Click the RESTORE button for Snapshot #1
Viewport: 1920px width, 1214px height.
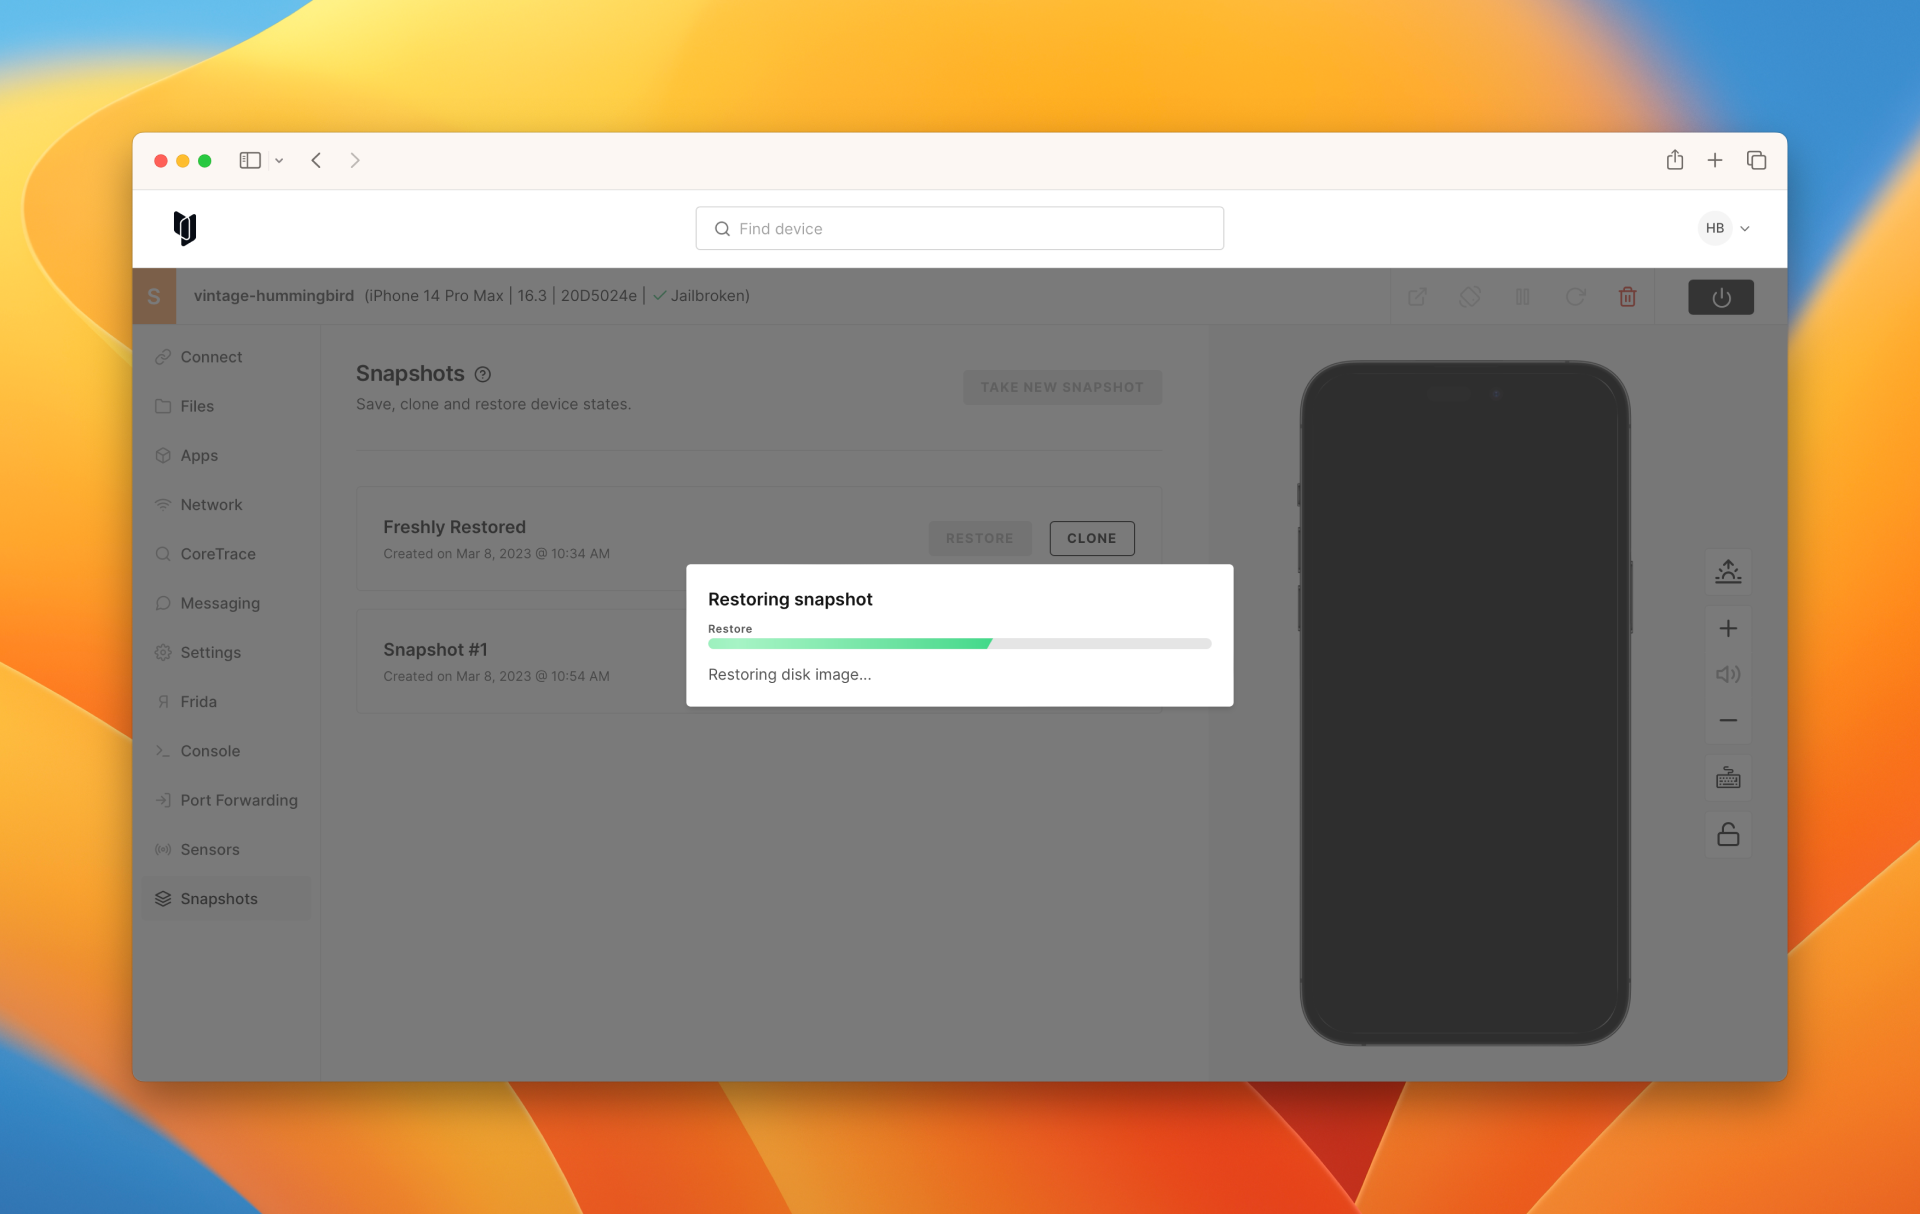pyautogui.click(x=979, y=660)
